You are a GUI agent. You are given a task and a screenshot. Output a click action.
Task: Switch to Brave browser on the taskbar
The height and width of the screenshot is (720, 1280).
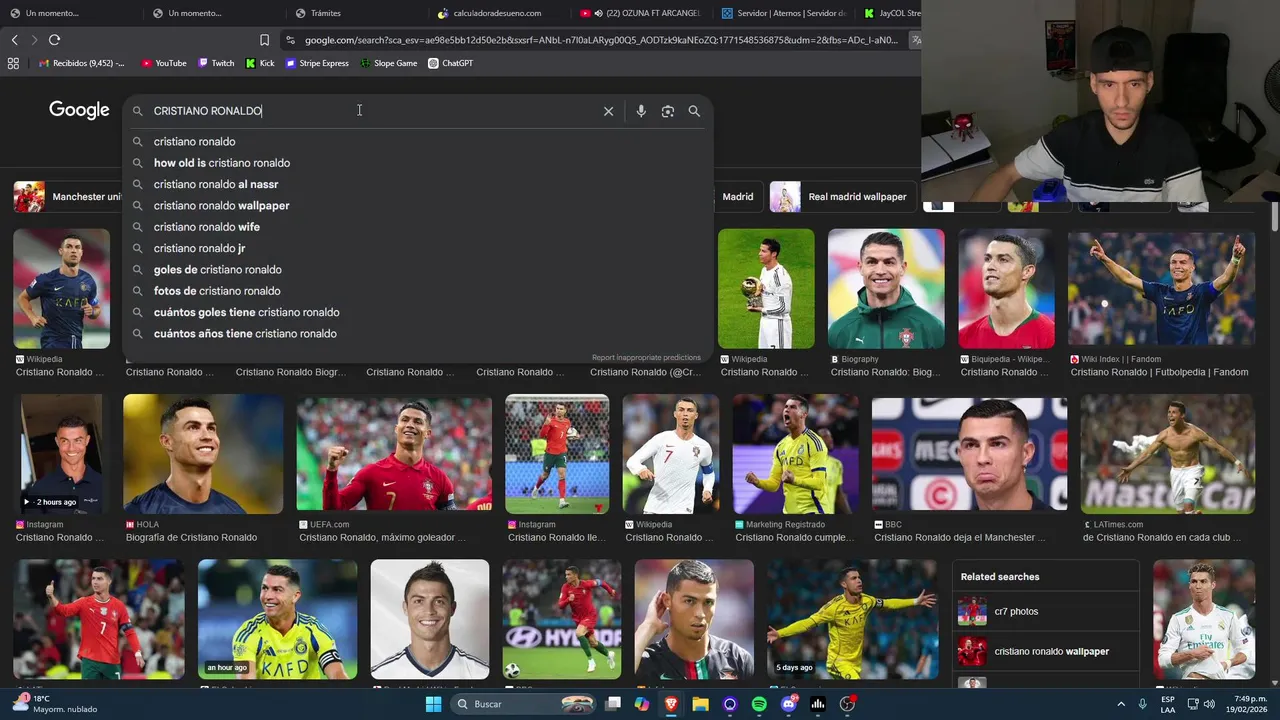[671, 704]
